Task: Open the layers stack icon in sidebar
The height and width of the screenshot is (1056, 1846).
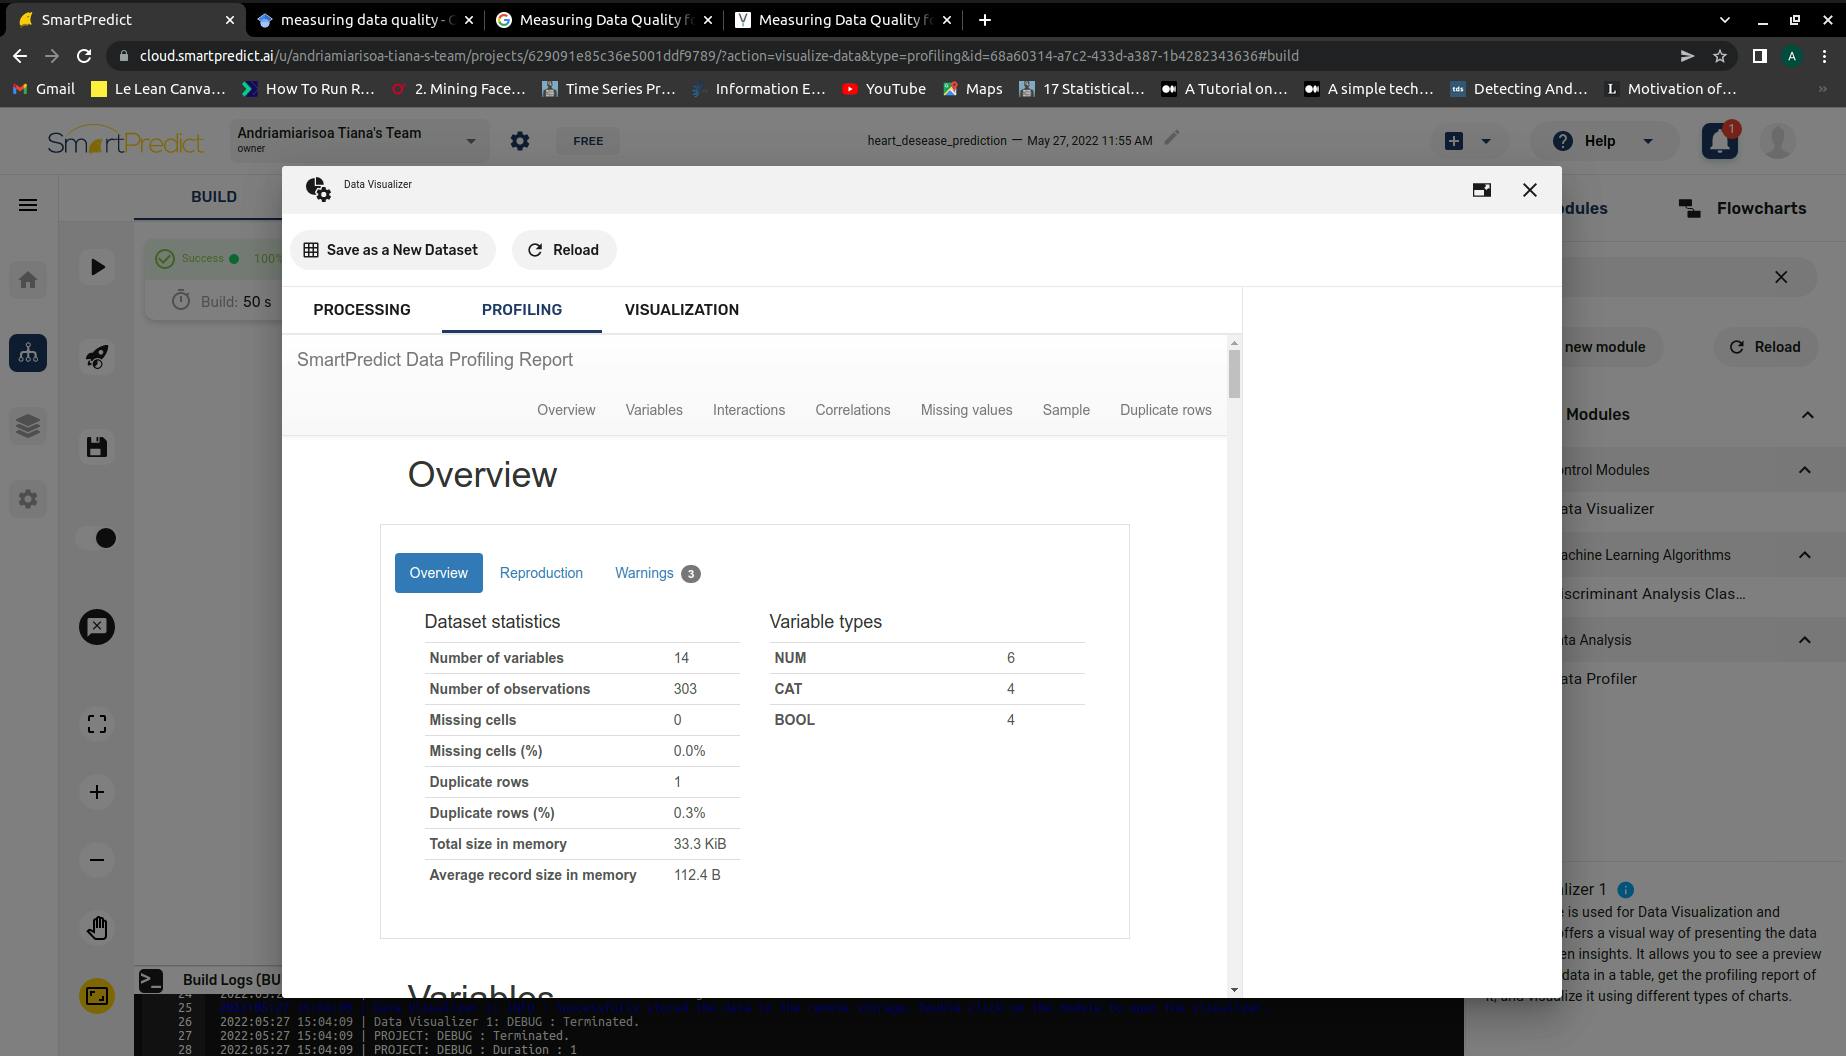Action: 28,426
